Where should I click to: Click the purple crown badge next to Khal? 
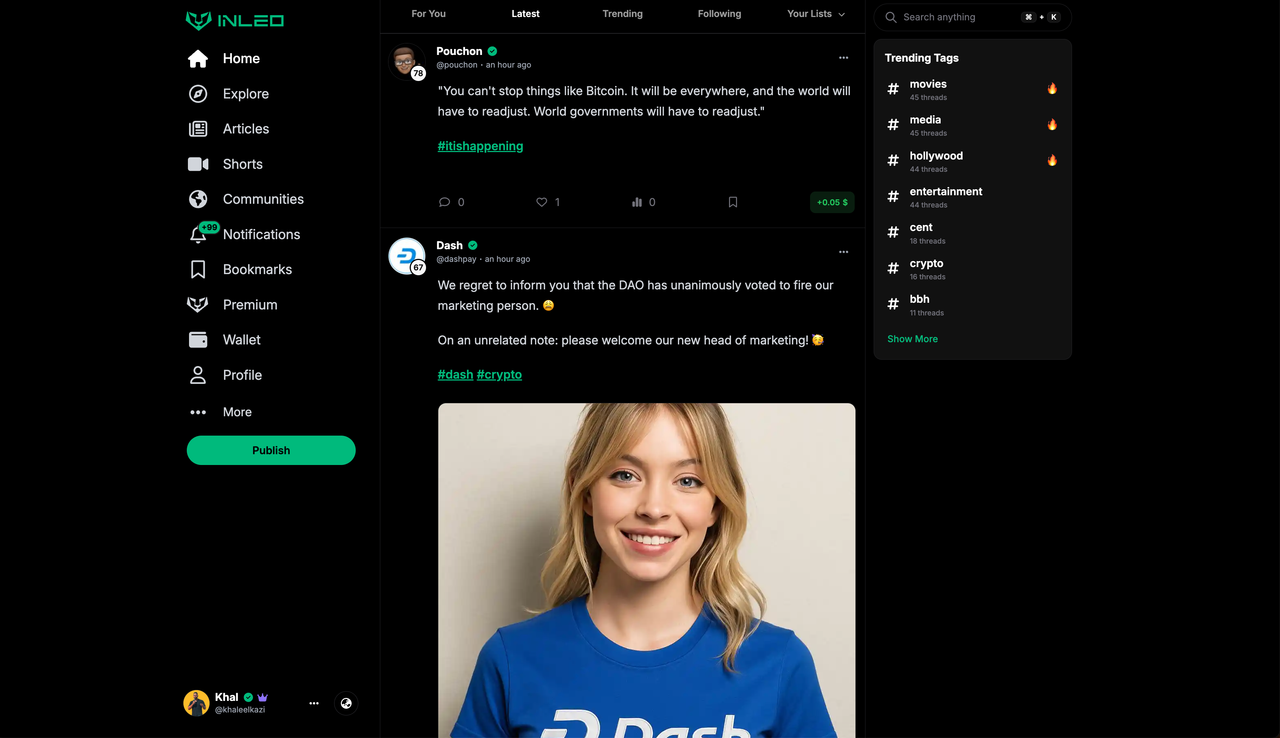[x=263, y=697]
